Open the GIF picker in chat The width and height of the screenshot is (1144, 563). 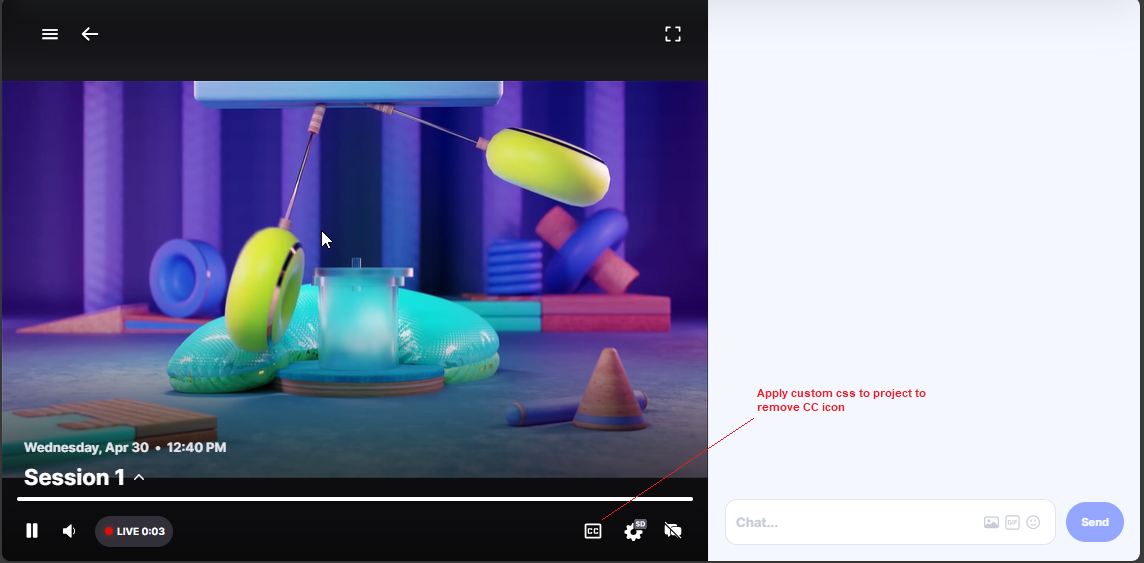(x=1012, y=522)
